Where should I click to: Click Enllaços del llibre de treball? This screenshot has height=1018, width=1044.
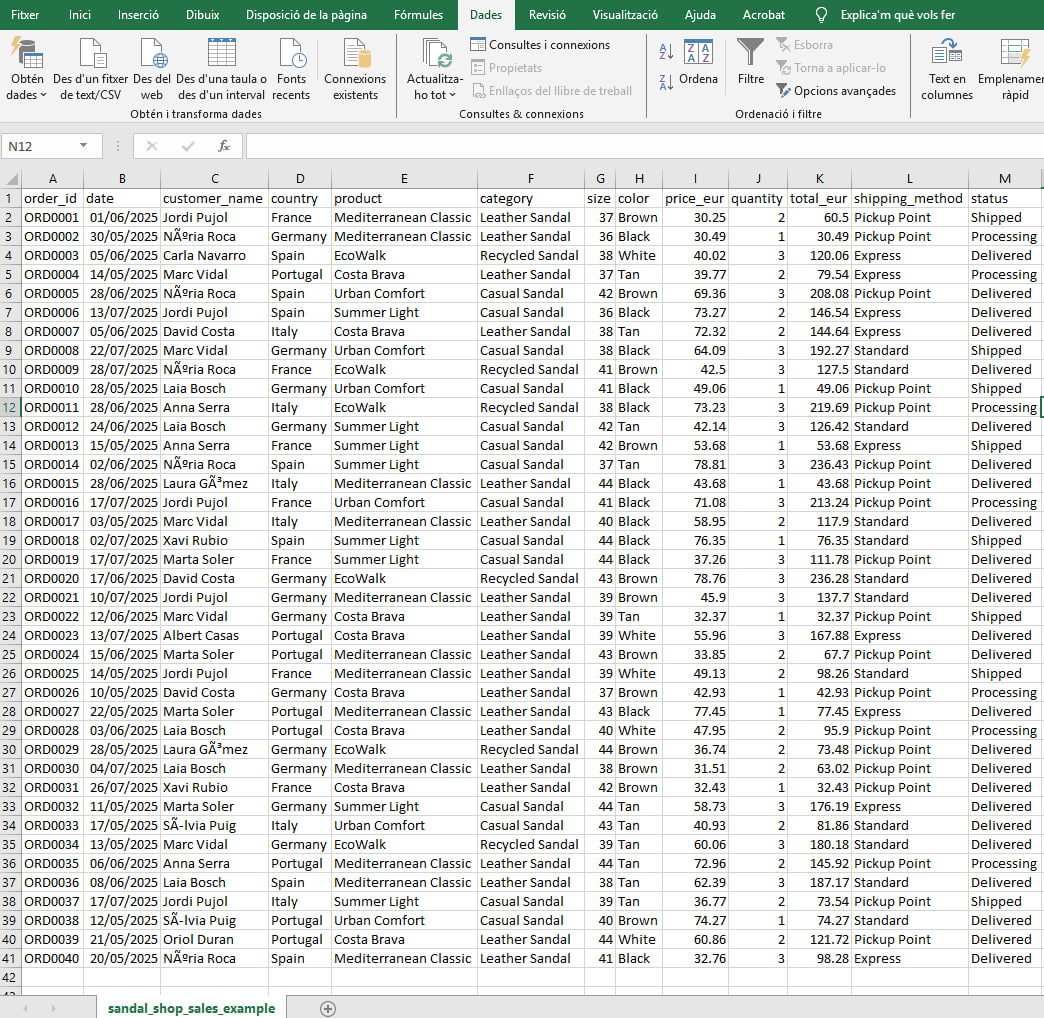[552, 91]
